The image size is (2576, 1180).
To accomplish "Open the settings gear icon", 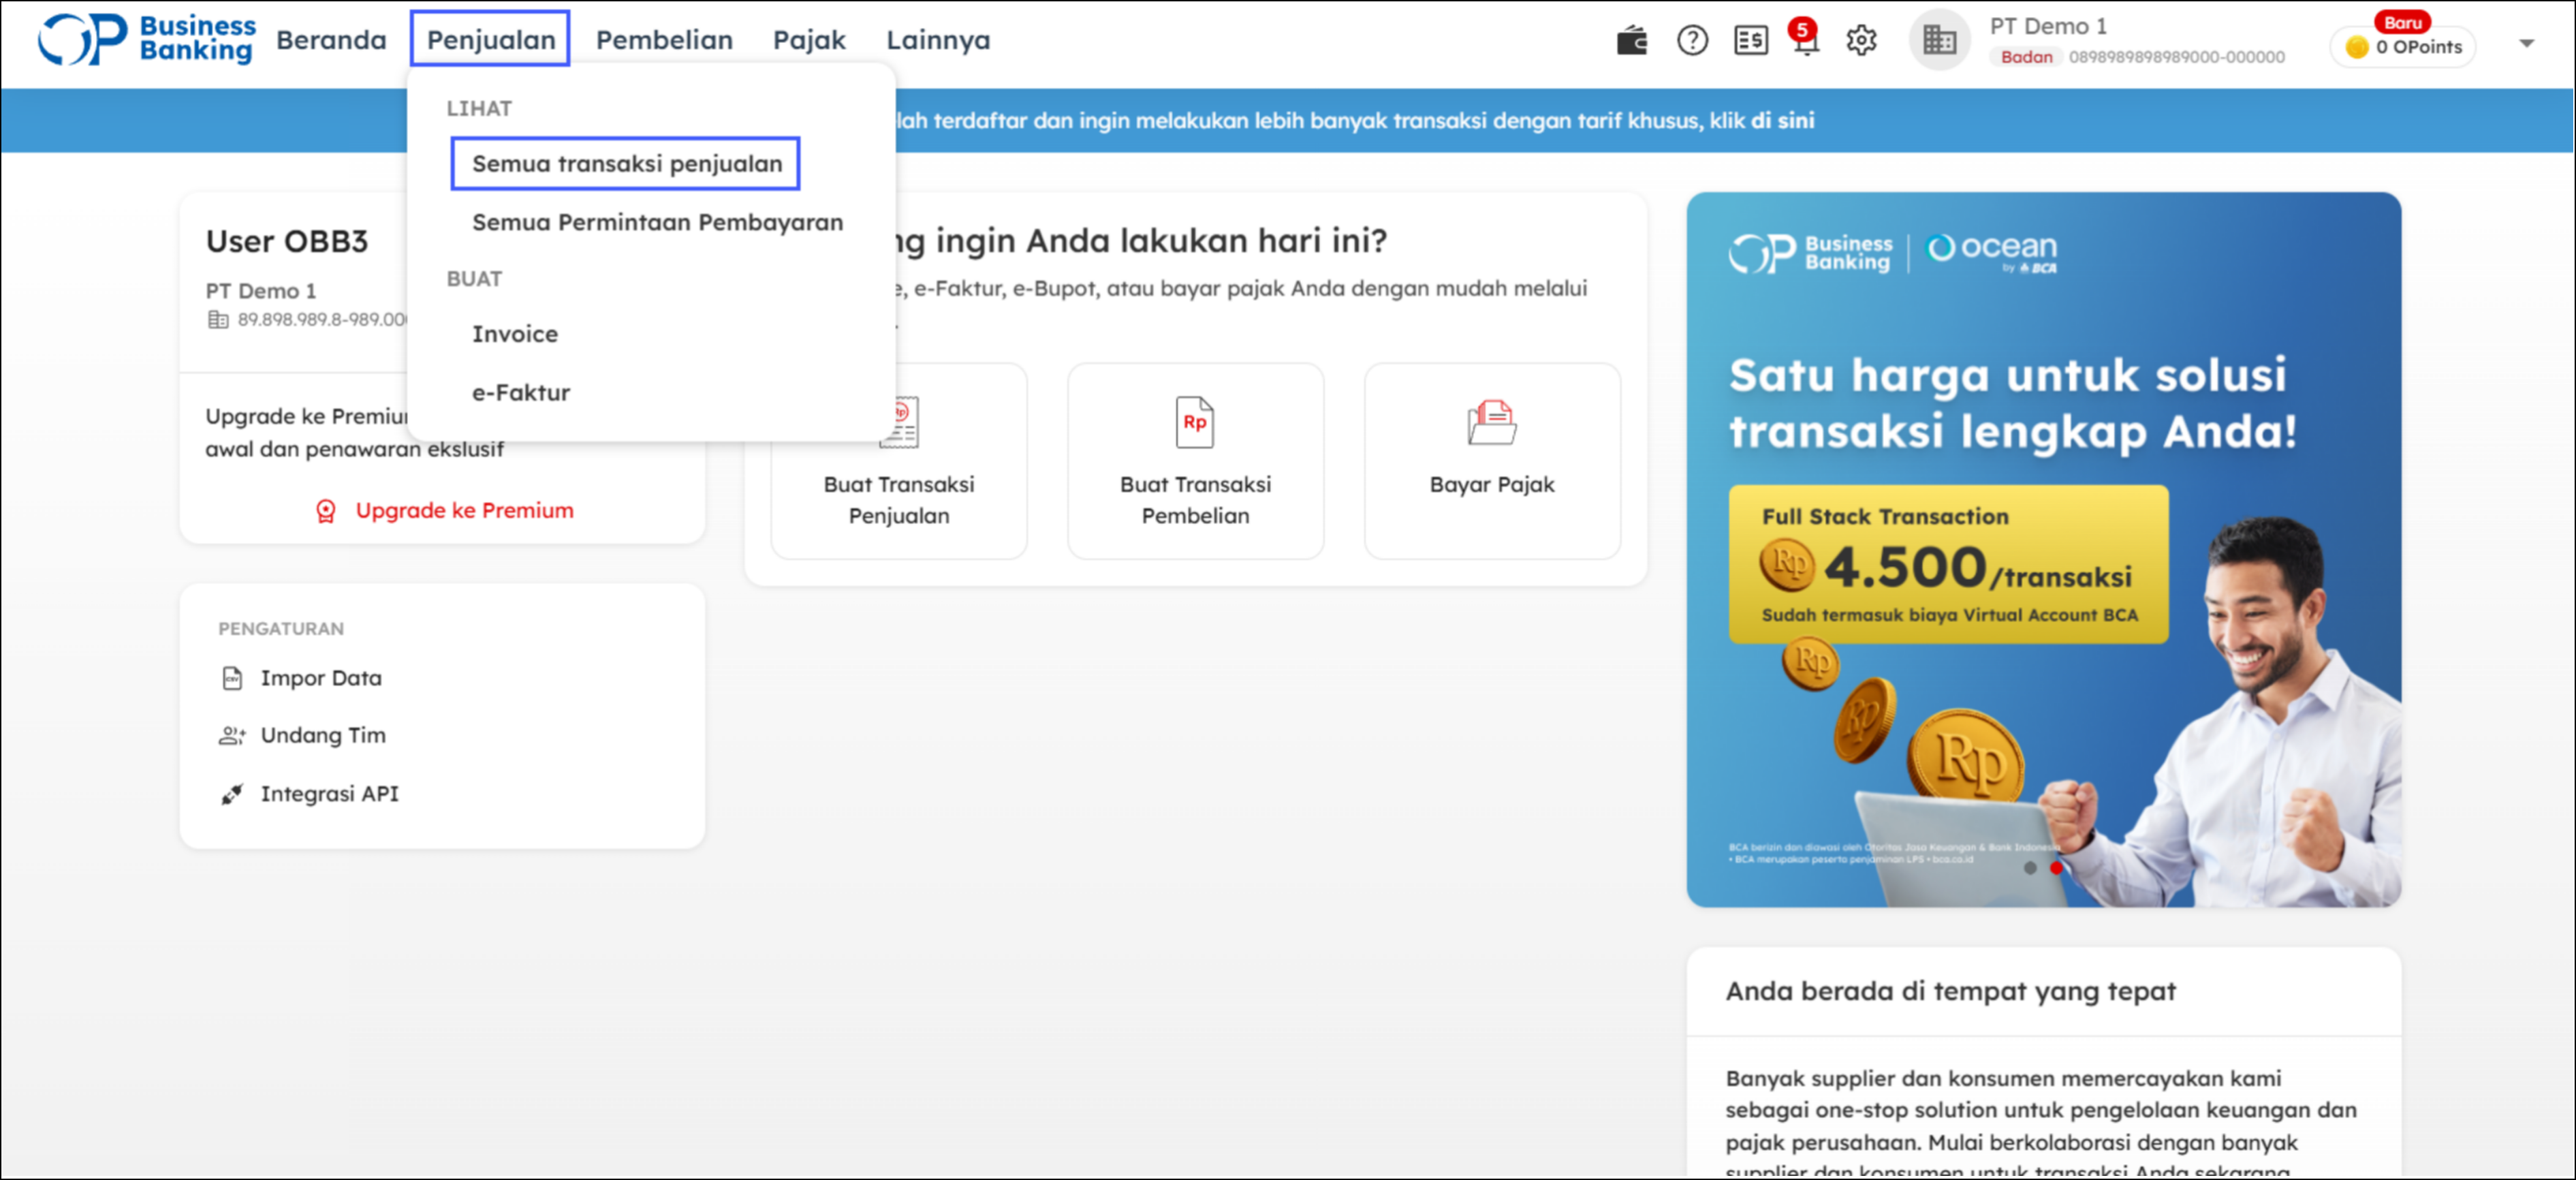I will [x=1861, y=41].
